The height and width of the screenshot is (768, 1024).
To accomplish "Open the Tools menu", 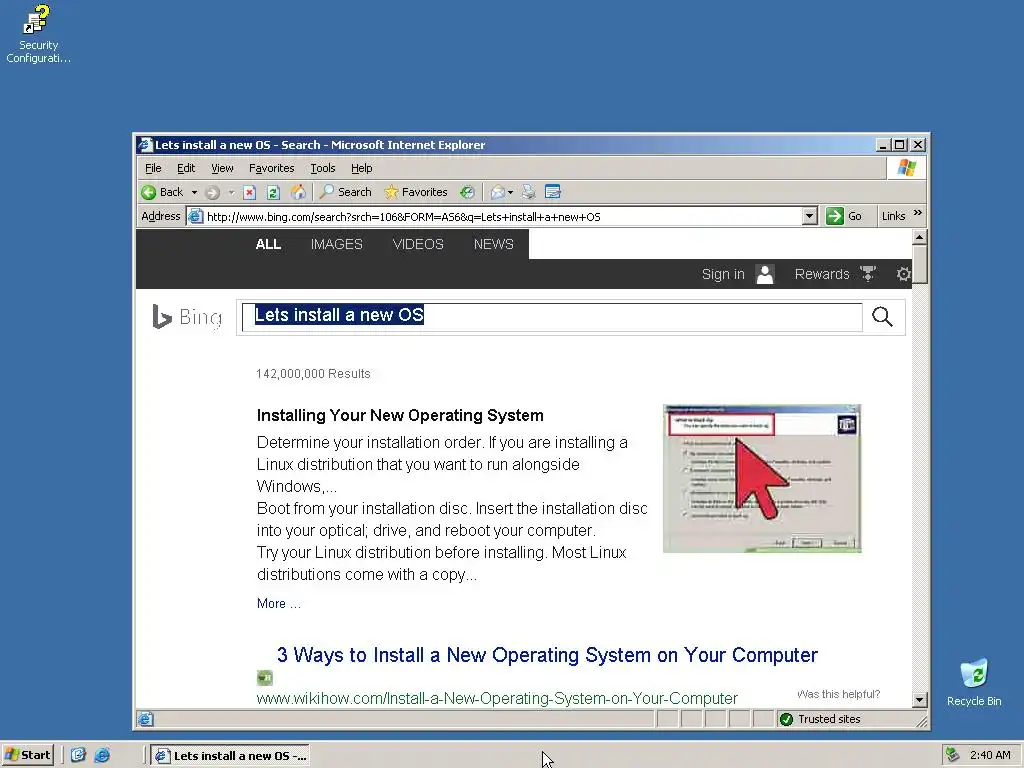I will coord(323,168).
